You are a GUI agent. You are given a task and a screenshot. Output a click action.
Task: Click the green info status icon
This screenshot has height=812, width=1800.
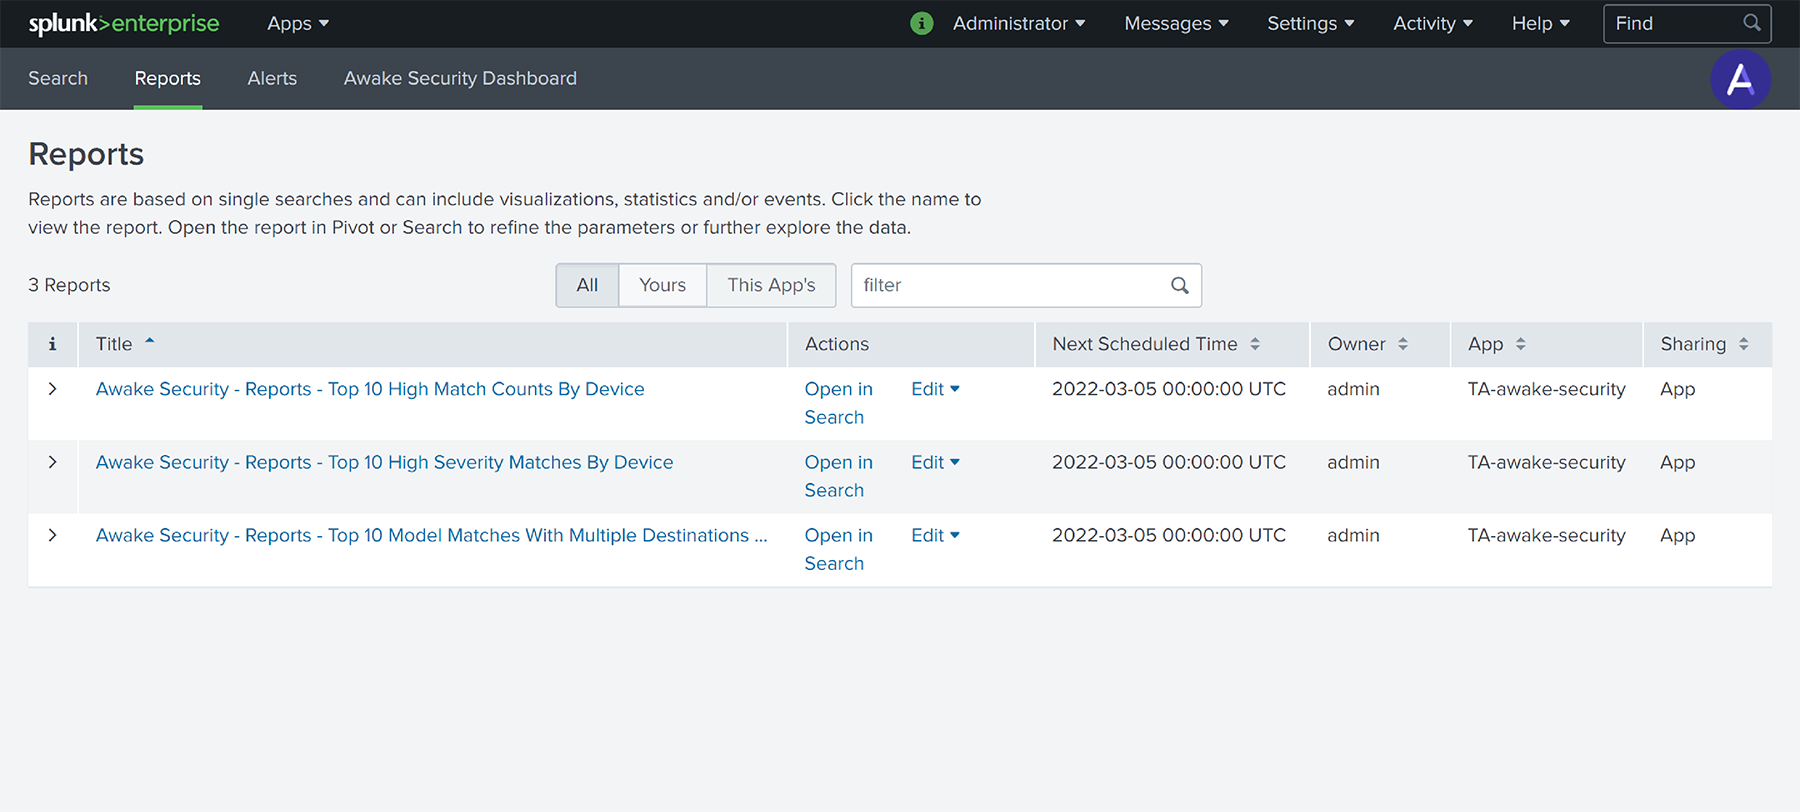click(x=922, y=23)
